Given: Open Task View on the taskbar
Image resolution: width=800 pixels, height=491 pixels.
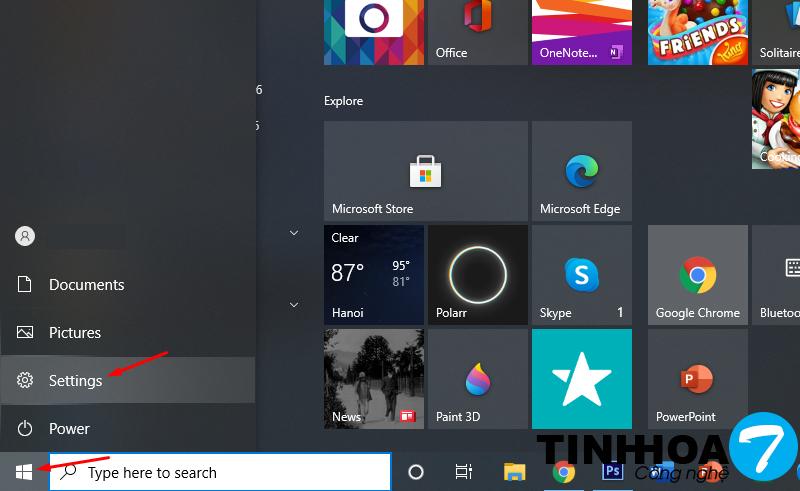Looking at the screenshot, I should pos(464,472).
